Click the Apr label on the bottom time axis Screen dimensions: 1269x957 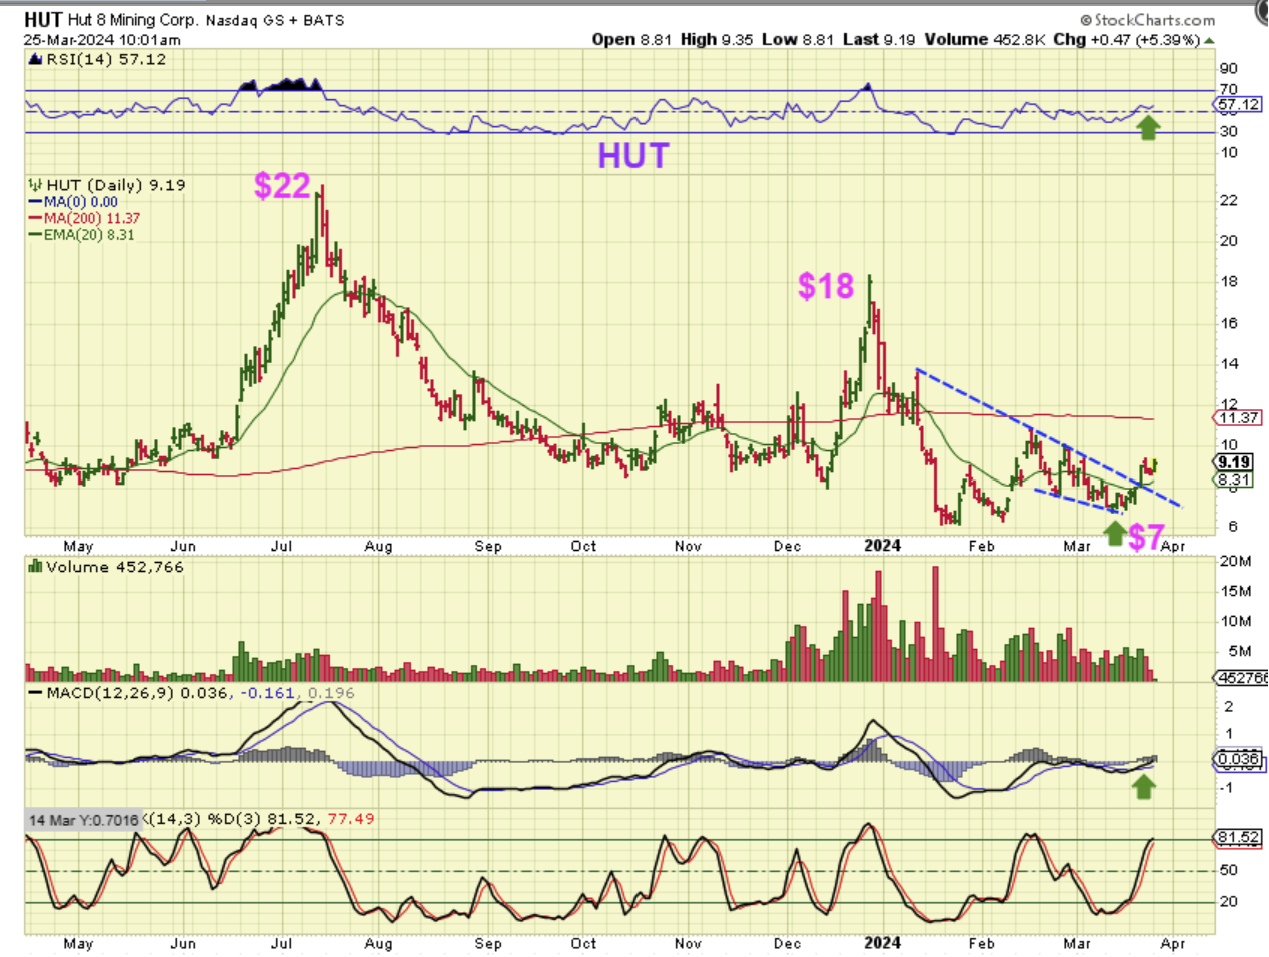[x=1173, y=943]
